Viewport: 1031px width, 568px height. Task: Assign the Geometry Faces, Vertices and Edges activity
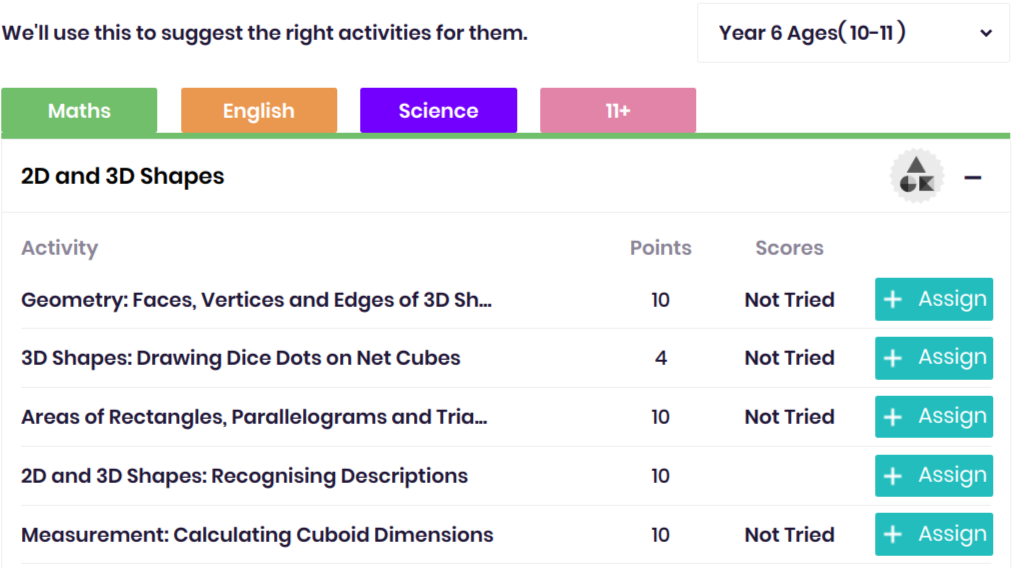(934, 299)
